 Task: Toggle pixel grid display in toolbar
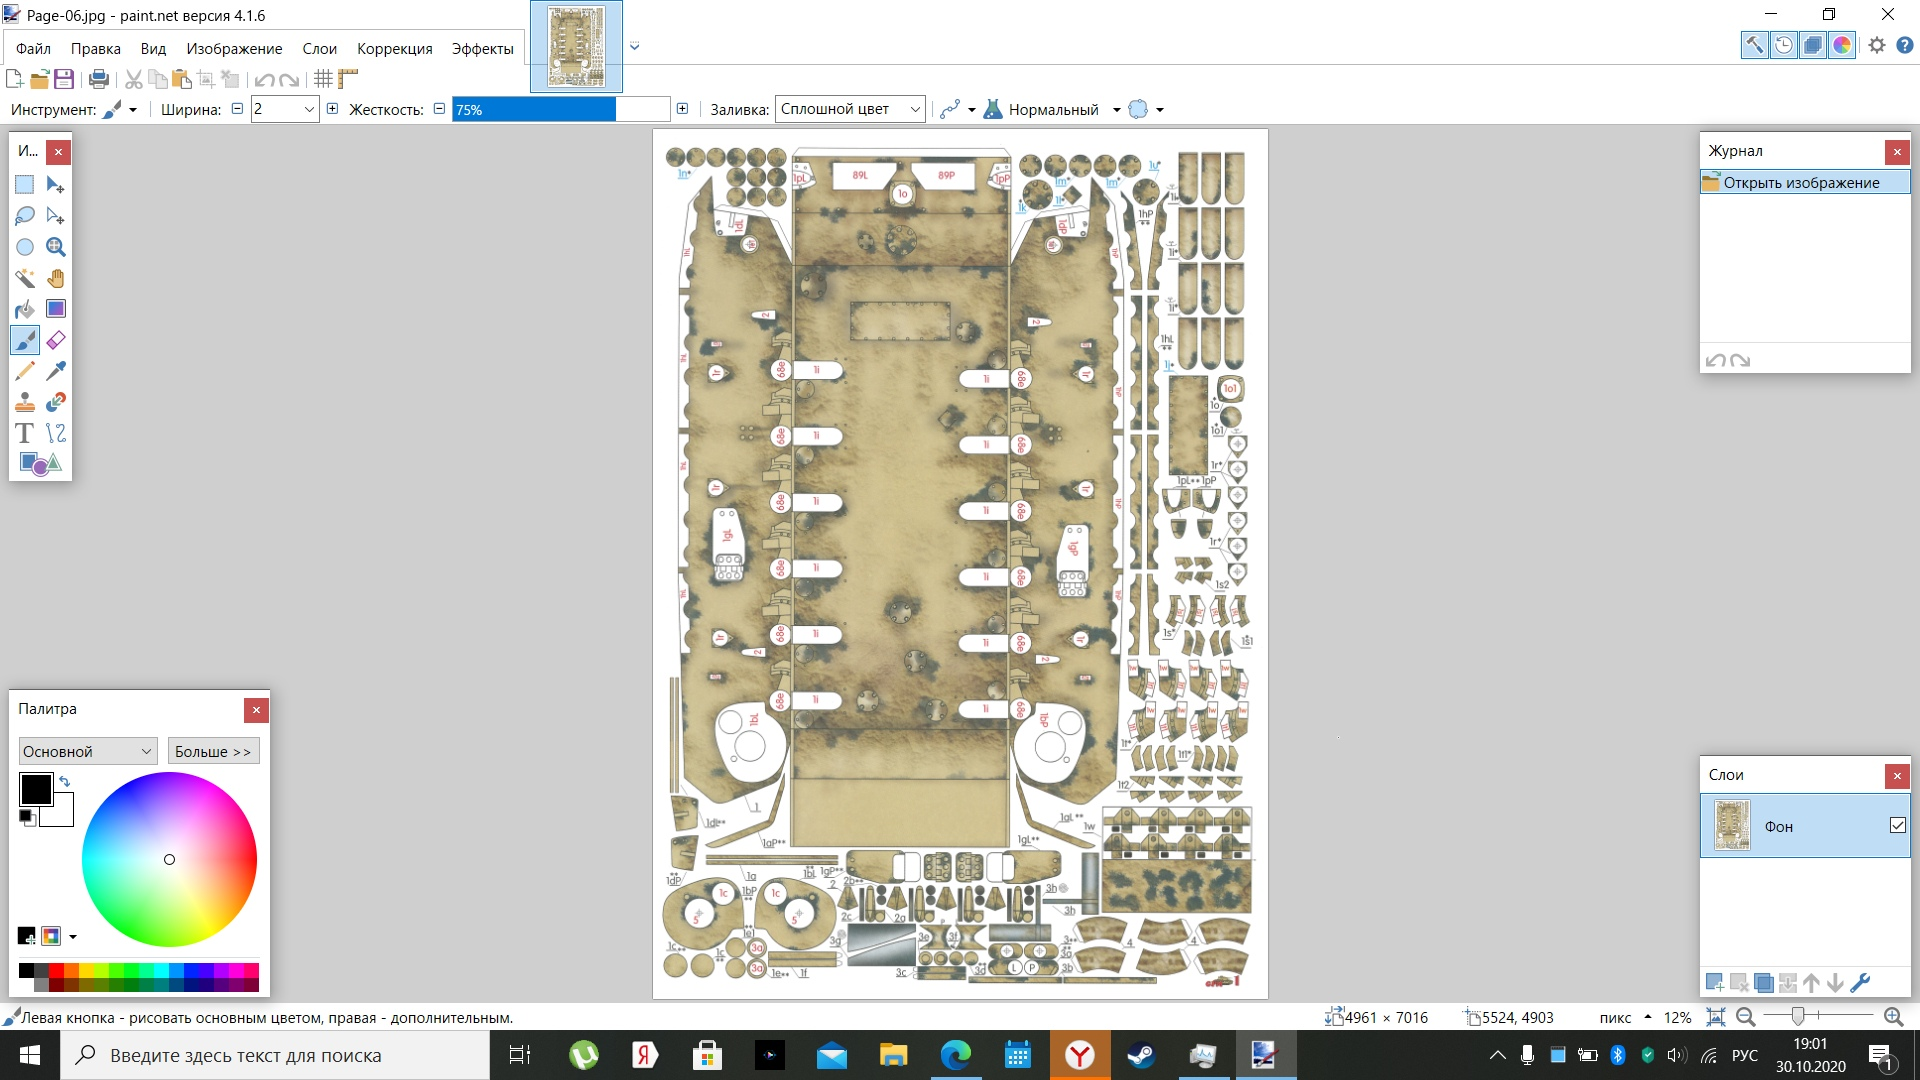tap(323, 79)
